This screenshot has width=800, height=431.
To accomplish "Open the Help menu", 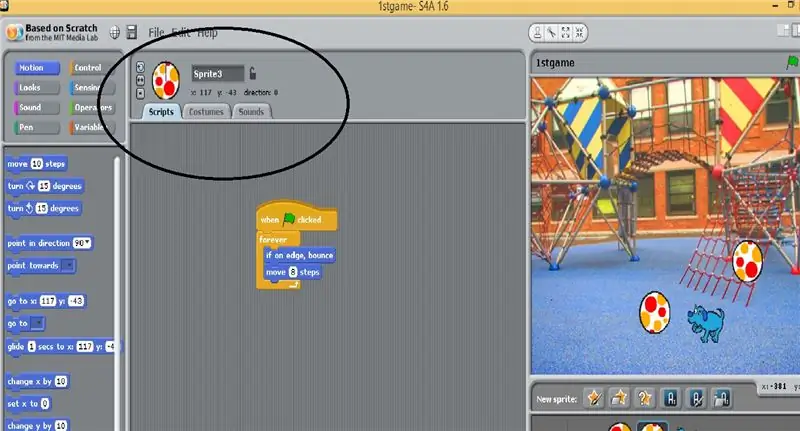I will [x=207, y=33].
